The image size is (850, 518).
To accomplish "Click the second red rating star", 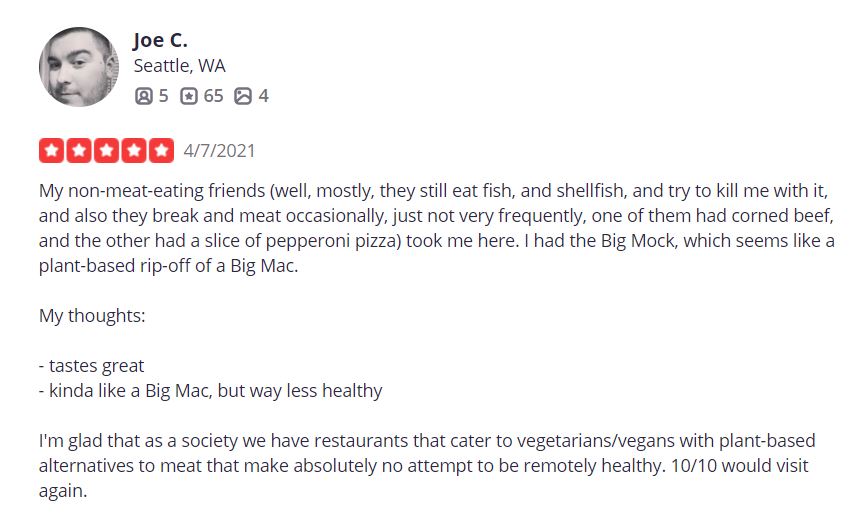I will (x=78, y=151).
